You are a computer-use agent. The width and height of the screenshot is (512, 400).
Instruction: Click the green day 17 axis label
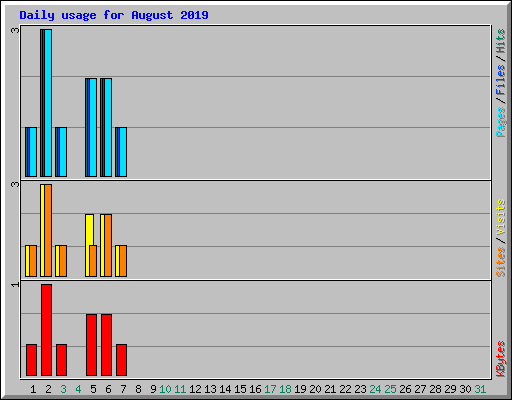270,389
